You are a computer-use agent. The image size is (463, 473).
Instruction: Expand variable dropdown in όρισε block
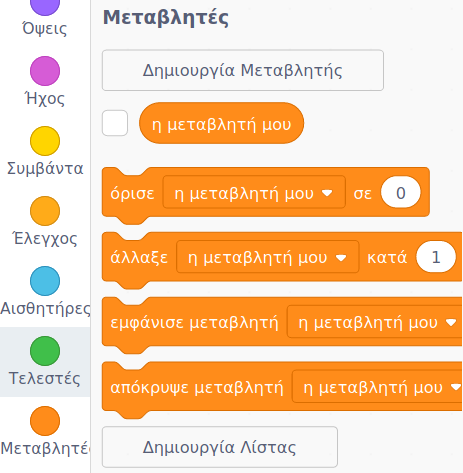pos(254,192)
